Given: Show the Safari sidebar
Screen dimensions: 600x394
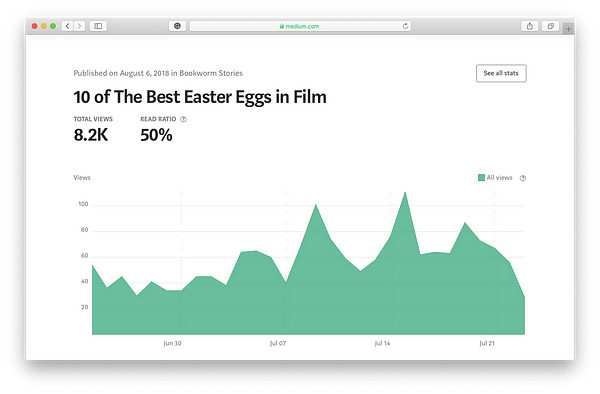Looking at the screenshot, I should (98, 26).
